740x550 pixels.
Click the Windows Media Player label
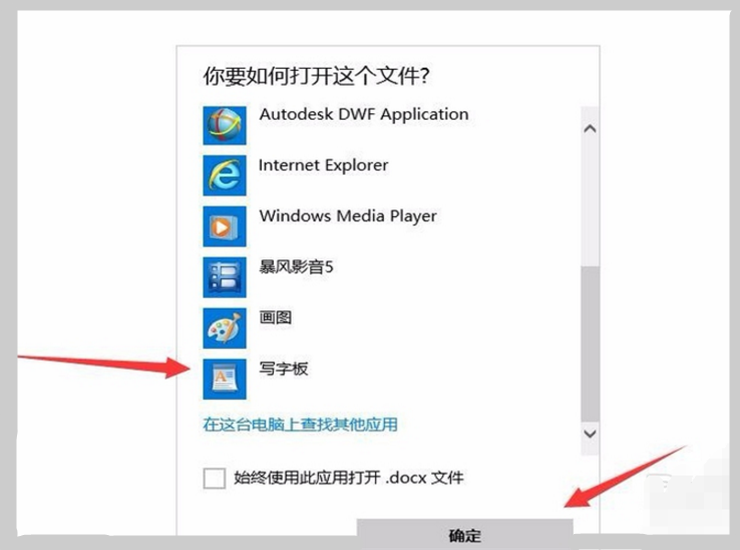348,217
